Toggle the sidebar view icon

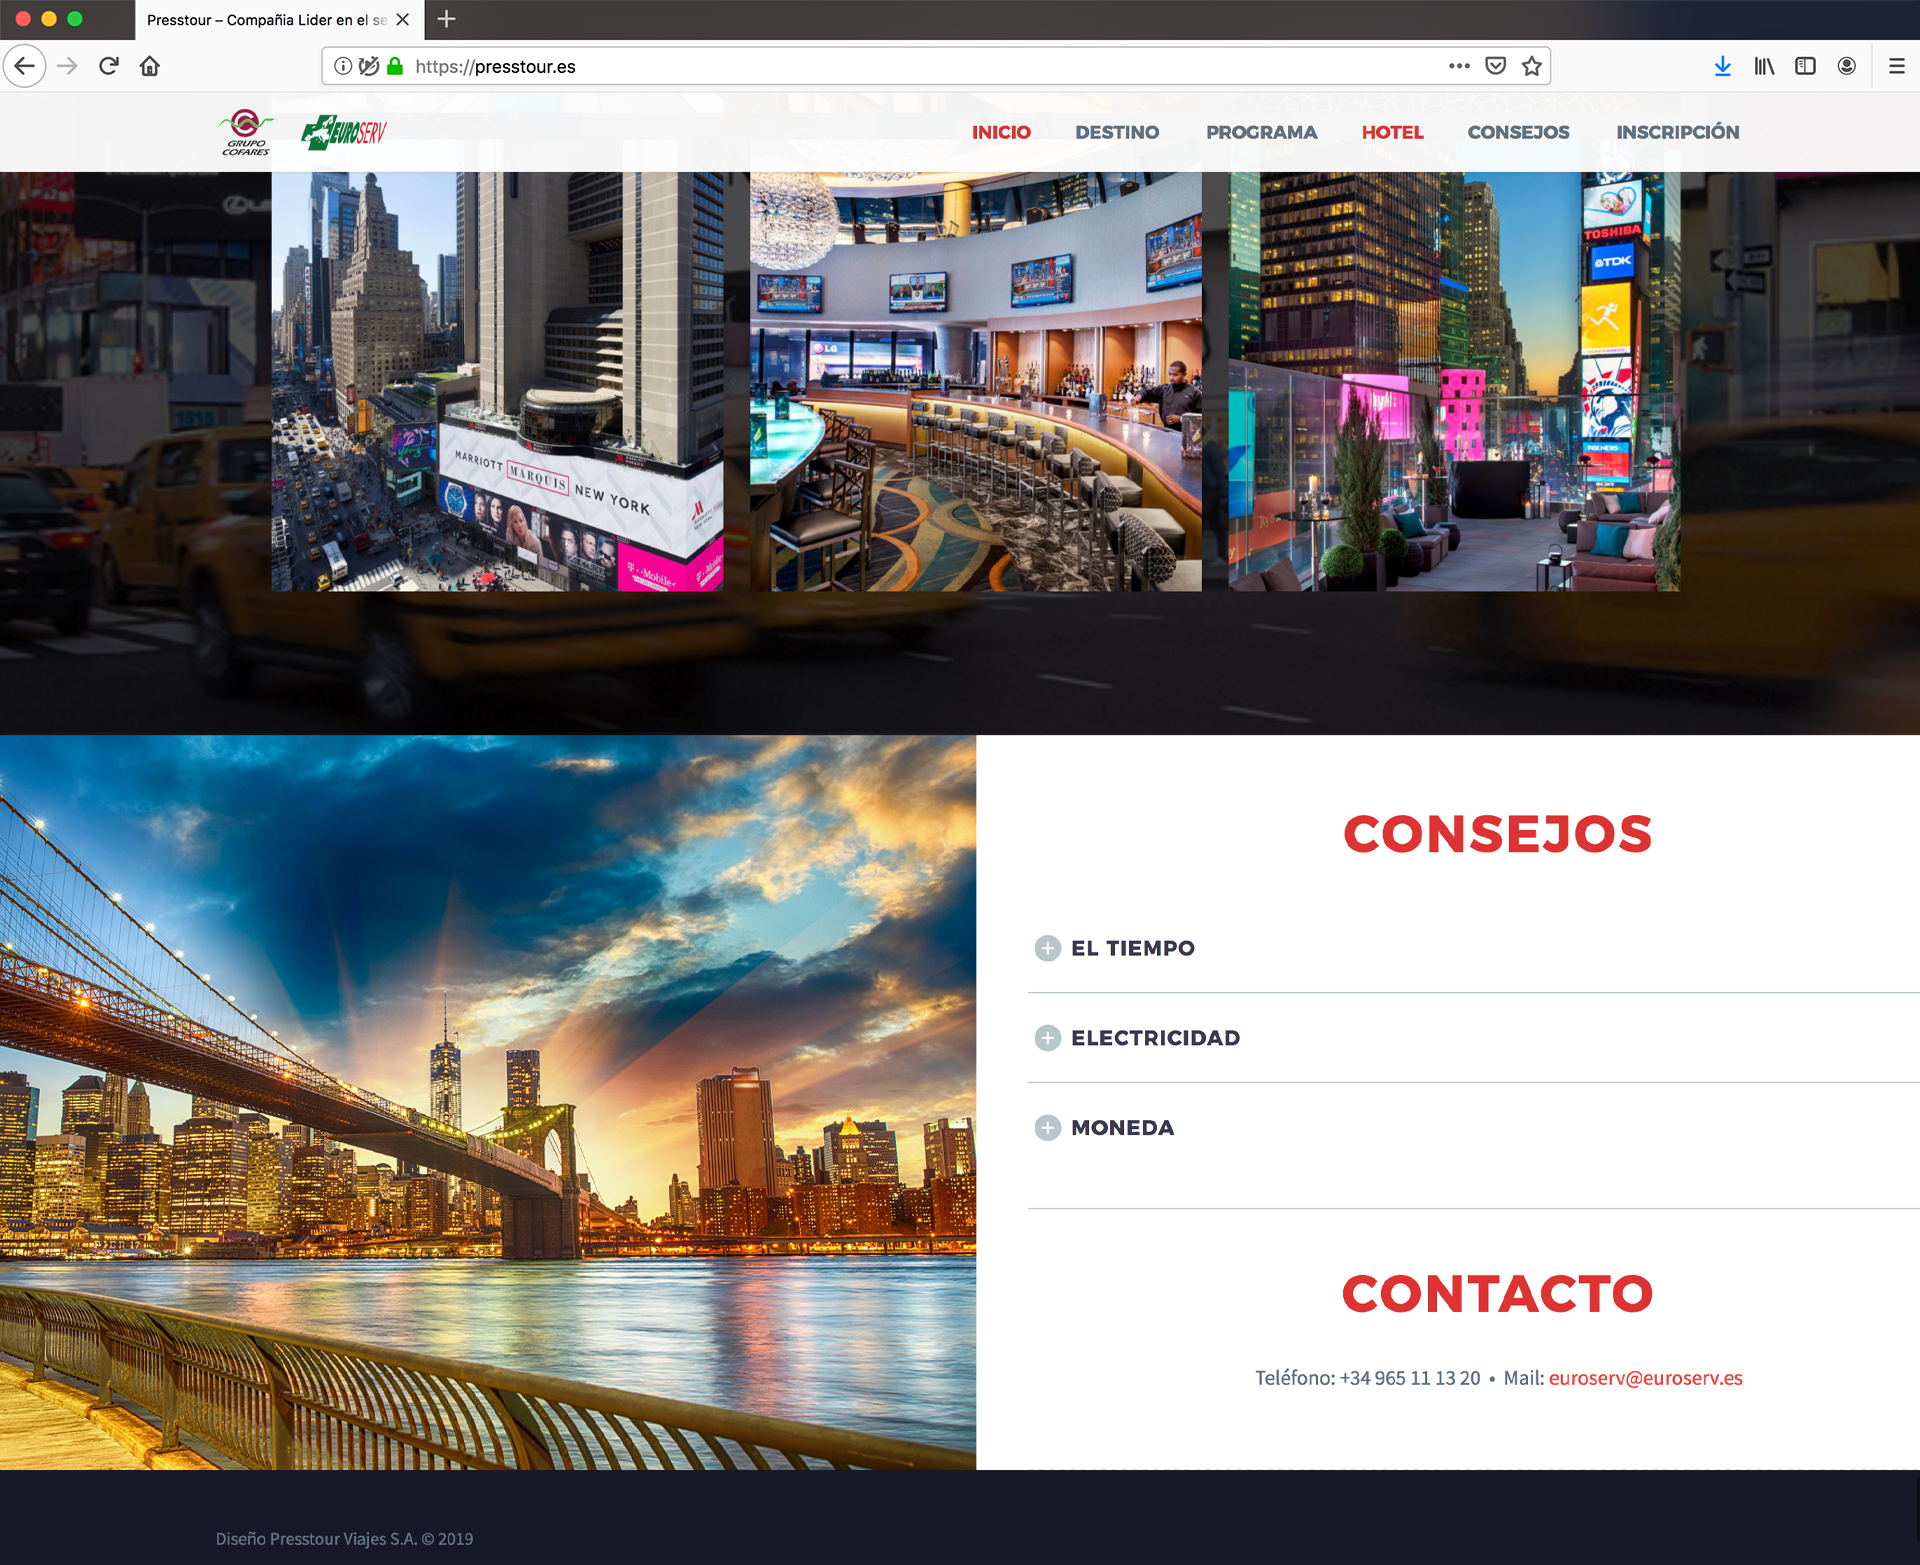pos(1805,66)
